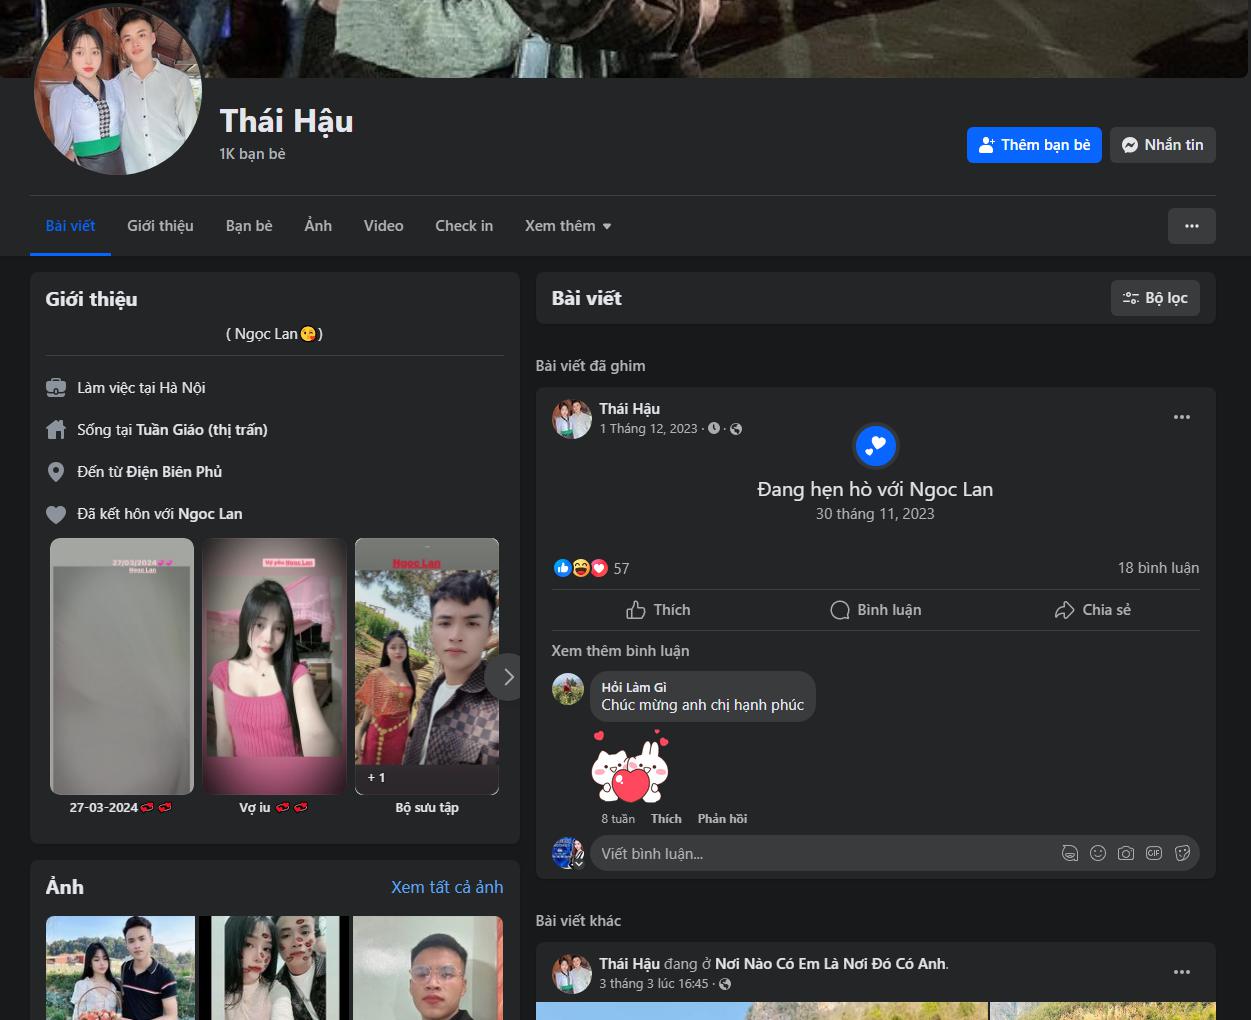This screenshot has height=1020, width=1251.
Task: Open the Bộ lọc filter button
Action: 1155,298
